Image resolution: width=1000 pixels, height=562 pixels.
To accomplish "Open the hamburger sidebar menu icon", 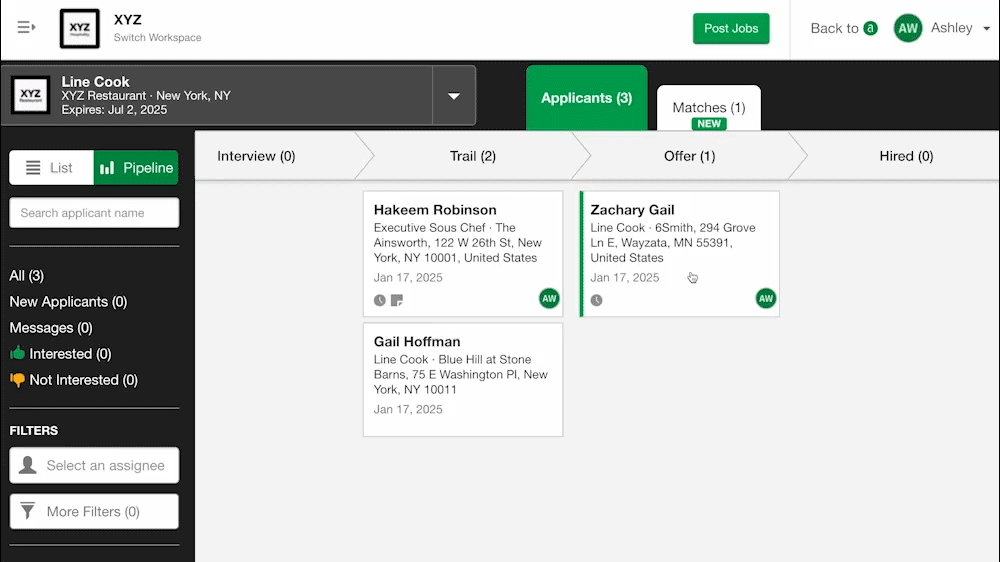I will click(26, 28).
